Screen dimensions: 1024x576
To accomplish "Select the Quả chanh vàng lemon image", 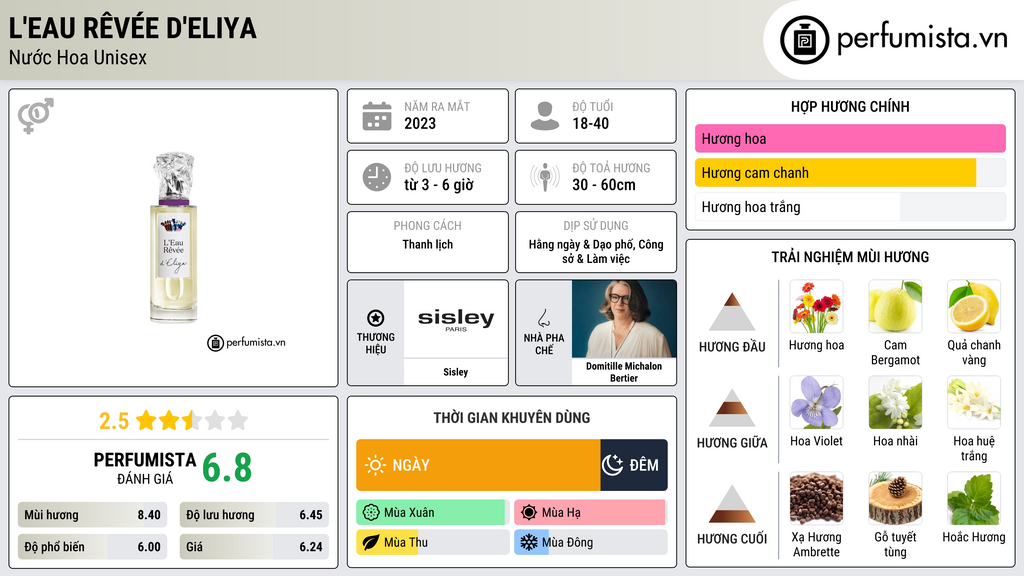I will tap(974, 306).
